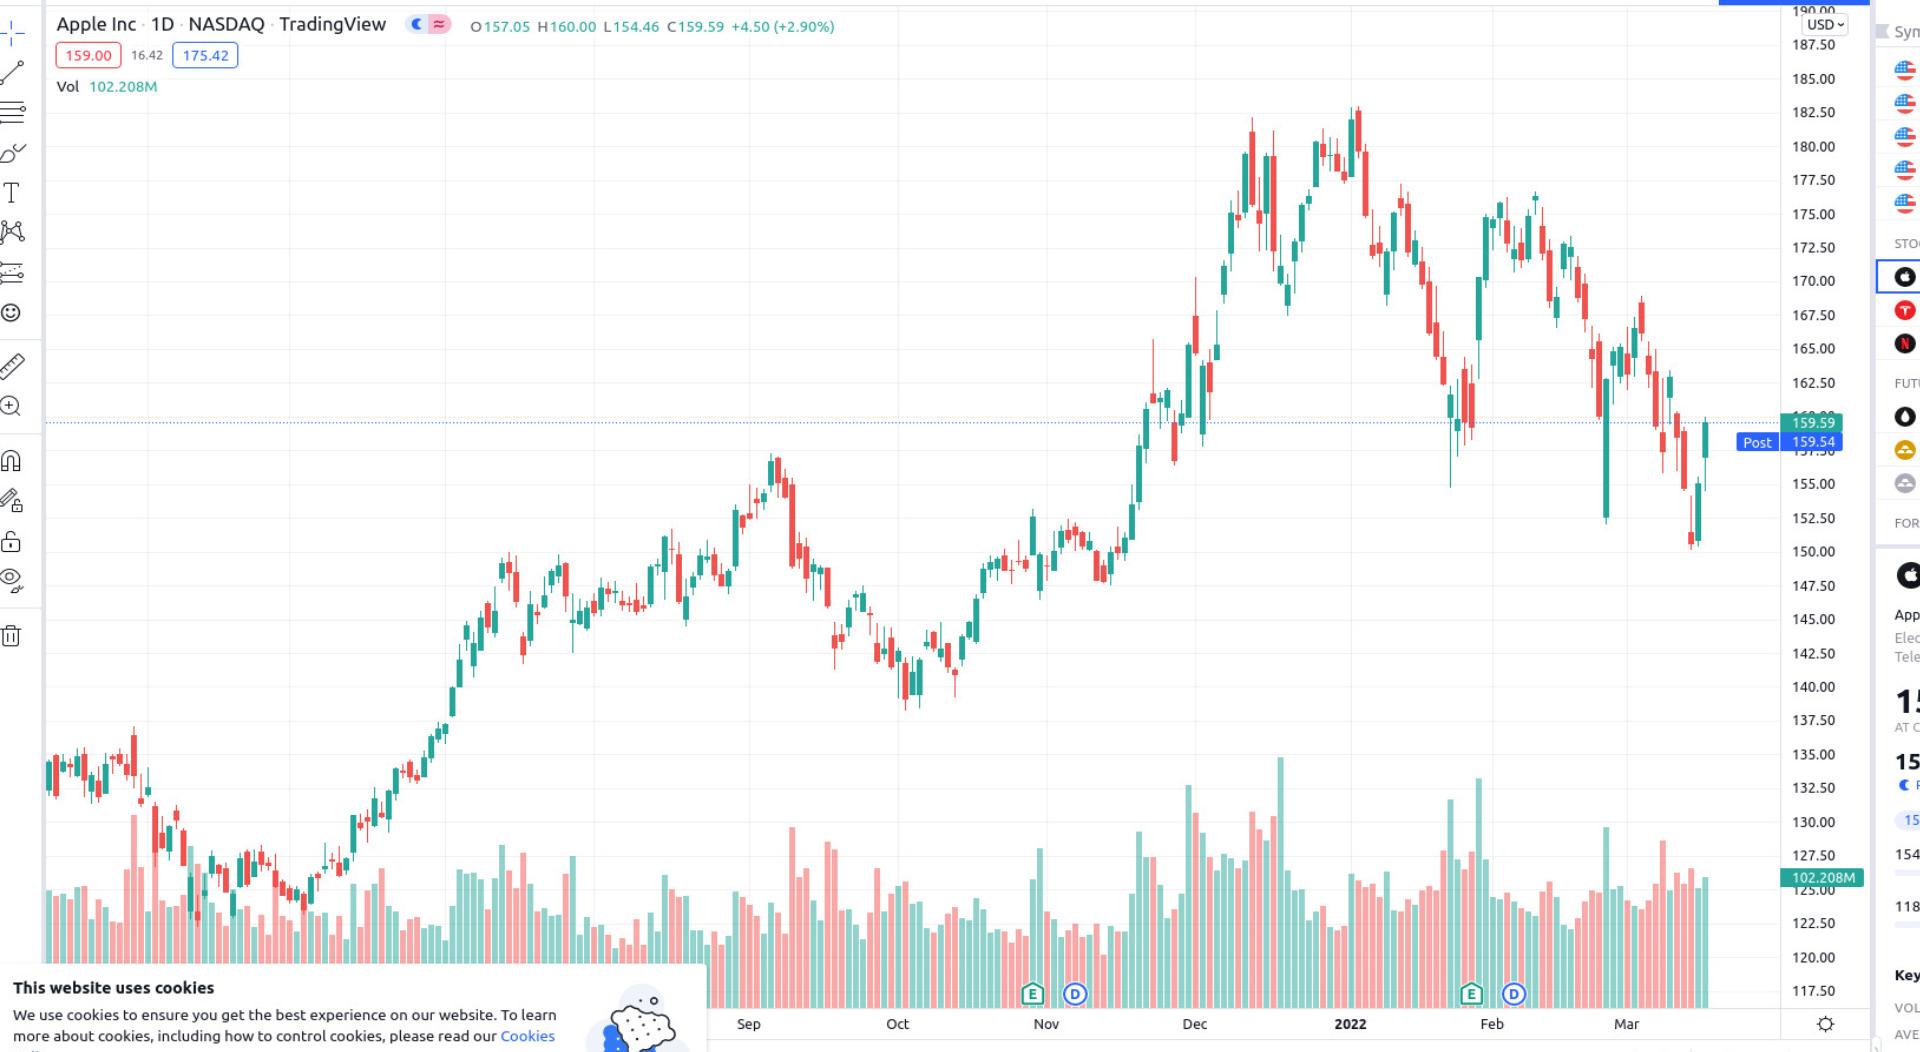The height and width of the screenshot is (1052, 1920).
Task: Select the Netflix N watchlist item
Action: pyautogui.click(x=1904, y=344)
